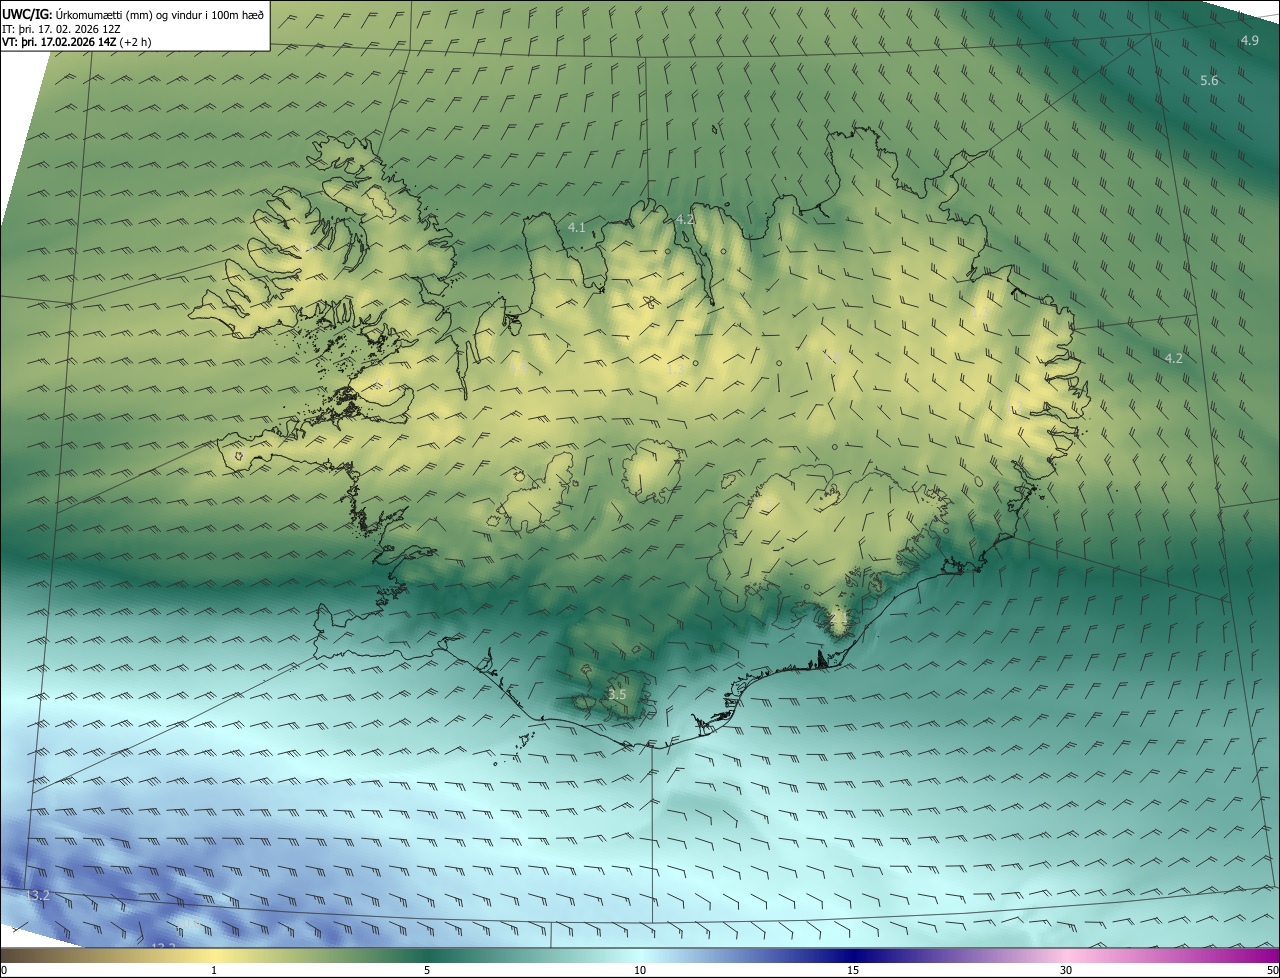This screenshot has height=978, width=1280.
Task: Click the 0 tick on the color scale
Action: point(3,970)
